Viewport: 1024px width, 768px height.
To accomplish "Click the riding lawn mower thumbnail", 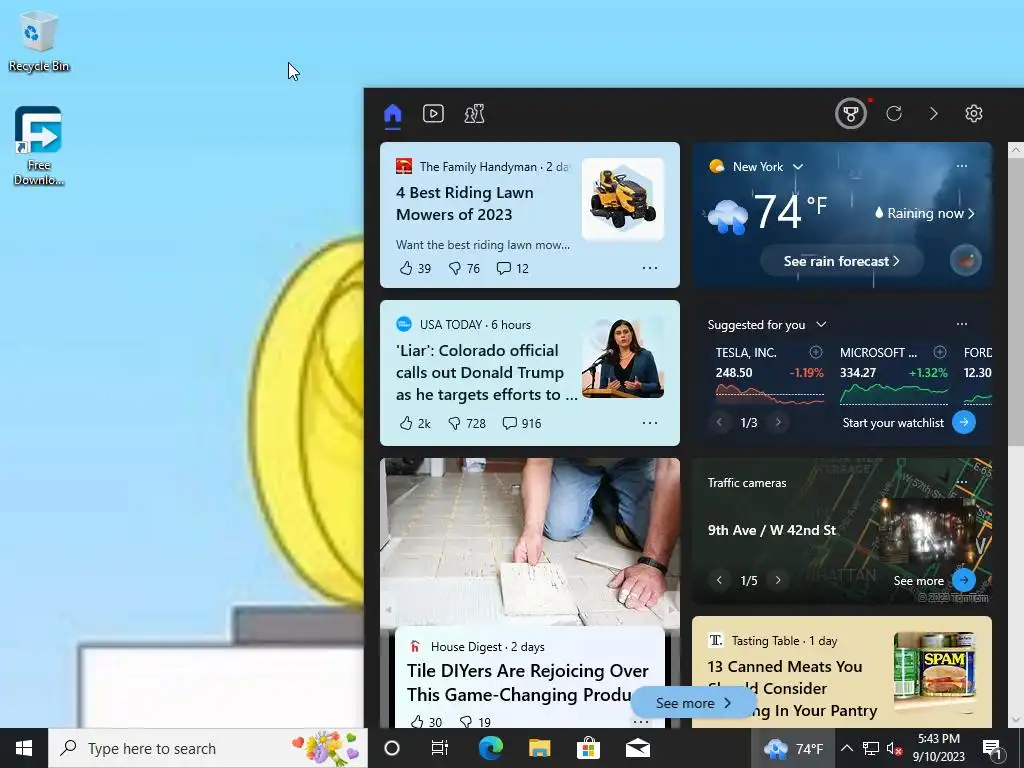I will tap(623, 199).
